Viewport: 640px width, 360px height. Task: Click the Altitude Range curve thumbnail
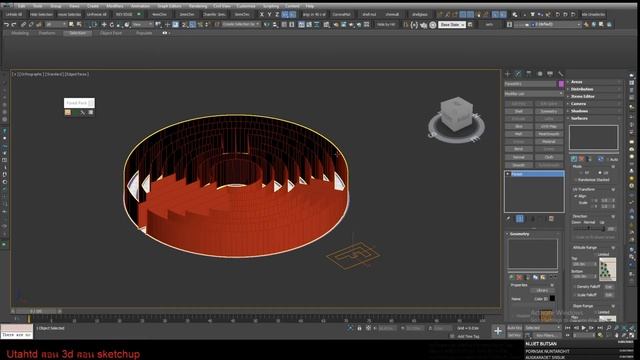pos(607,269)
